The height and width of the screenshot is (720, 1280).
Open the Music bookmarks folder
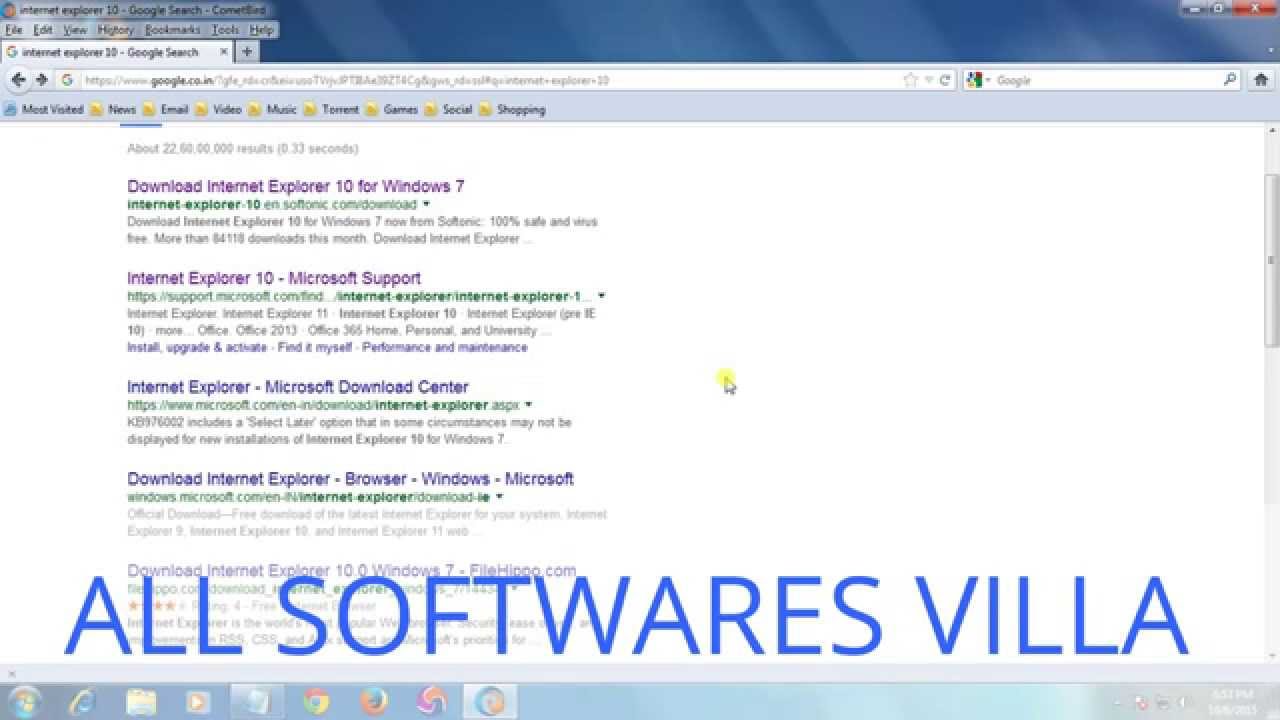[273, 109]
